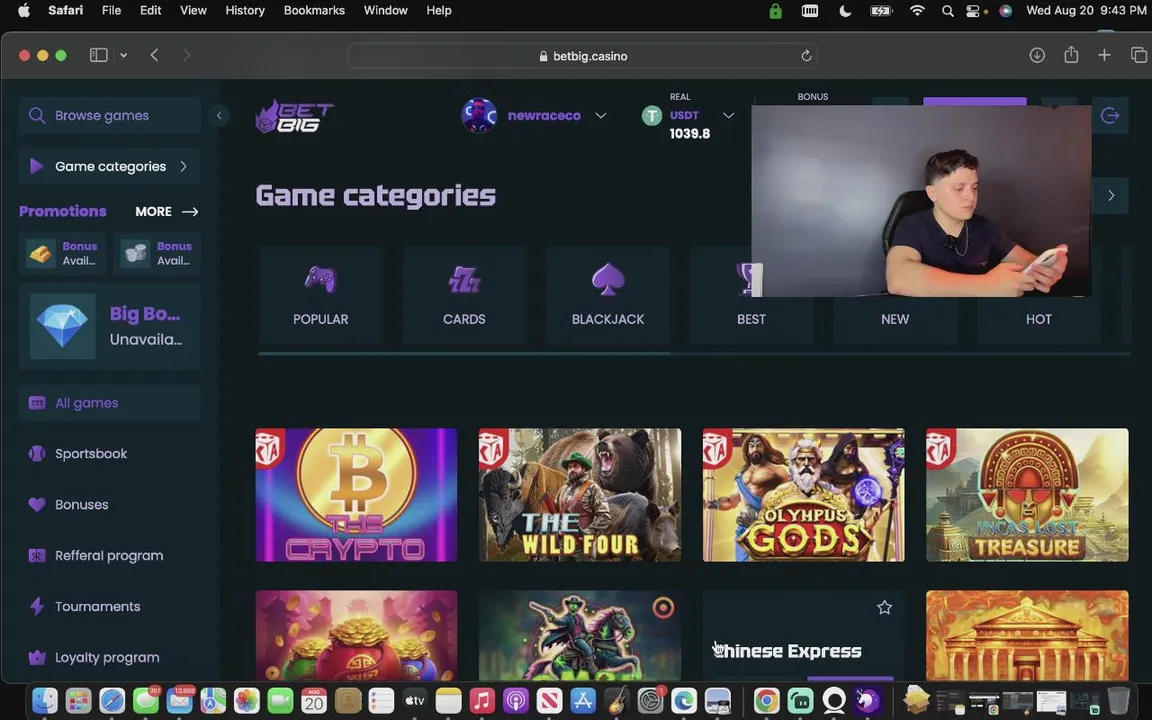Screen dimensions: 1152x720
Task: Open Loyalty program from sidebar
Action: click(x=109, y=658)
